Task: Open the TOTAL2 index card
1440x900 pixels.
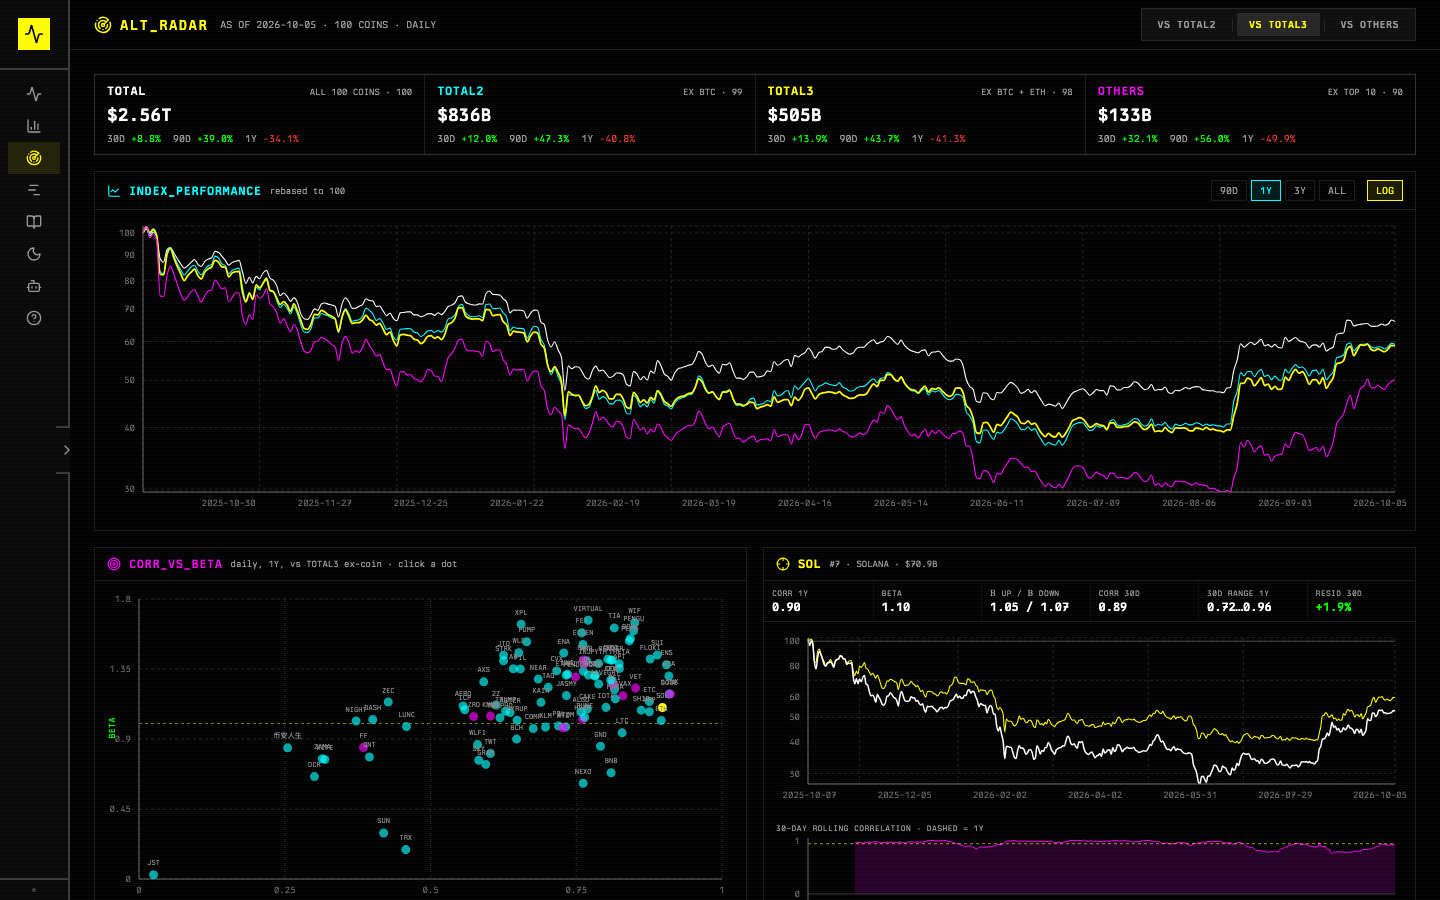Action: pos(590,115)
